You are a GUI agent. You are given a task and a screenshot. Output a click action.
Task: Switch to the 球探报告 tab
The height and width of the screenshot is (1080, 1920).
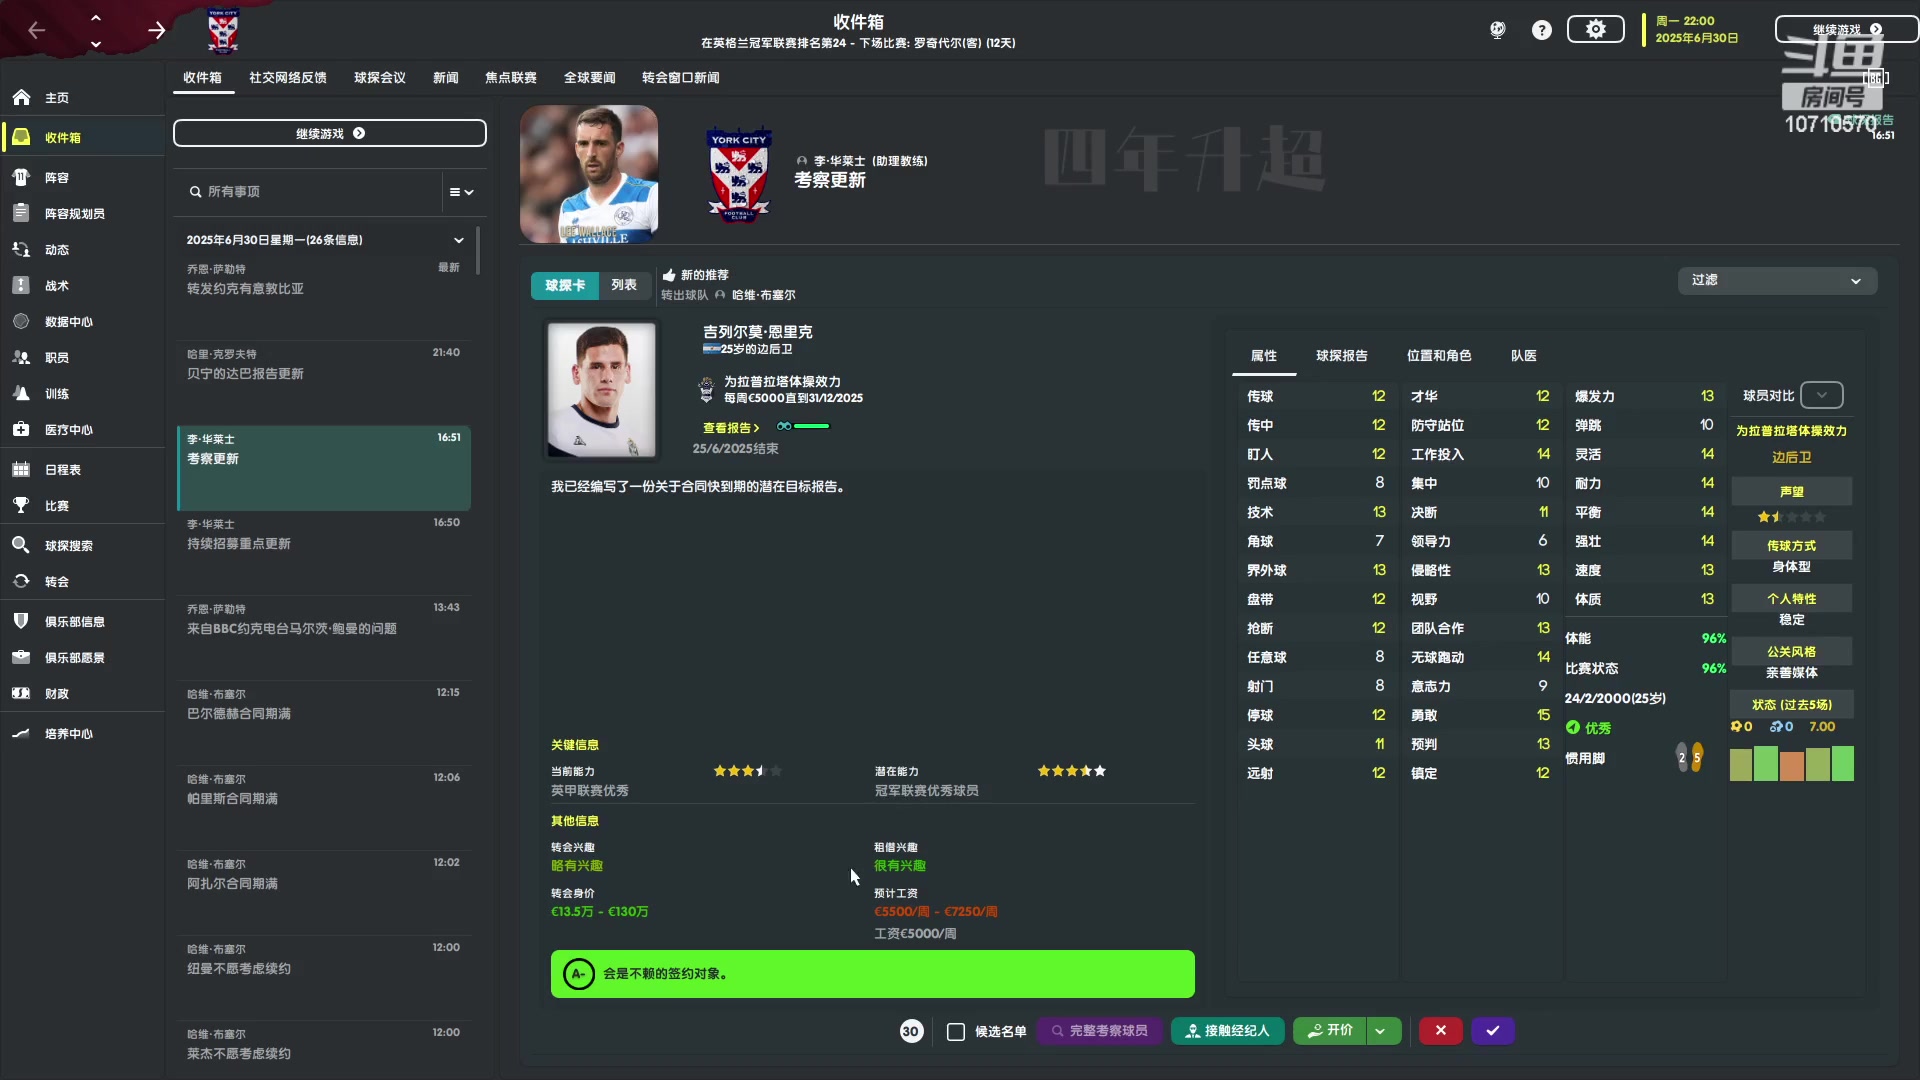click(1341, 356)
